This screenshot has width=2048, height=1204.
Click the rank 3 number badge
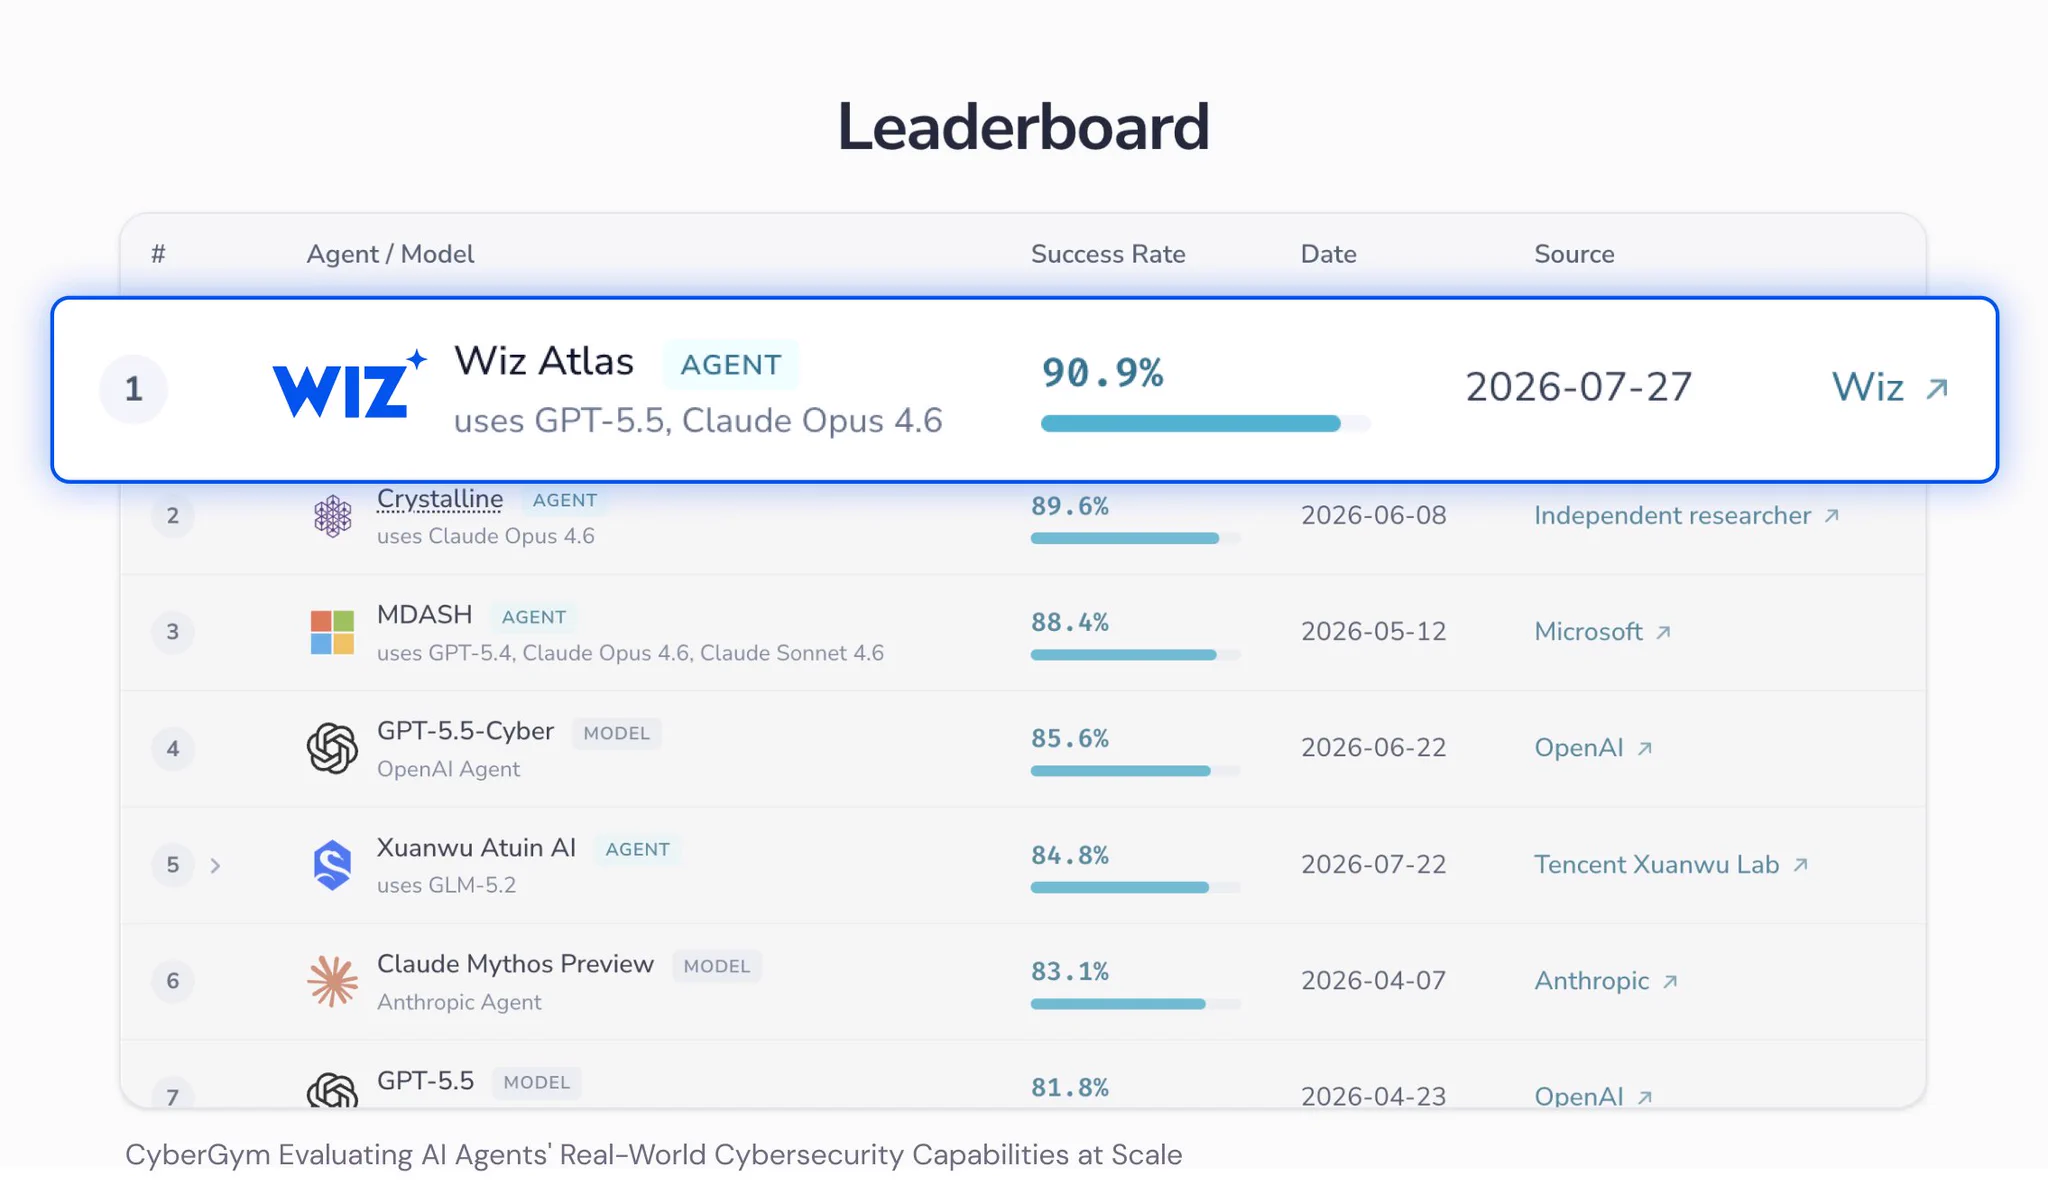[x=173, y=632]
